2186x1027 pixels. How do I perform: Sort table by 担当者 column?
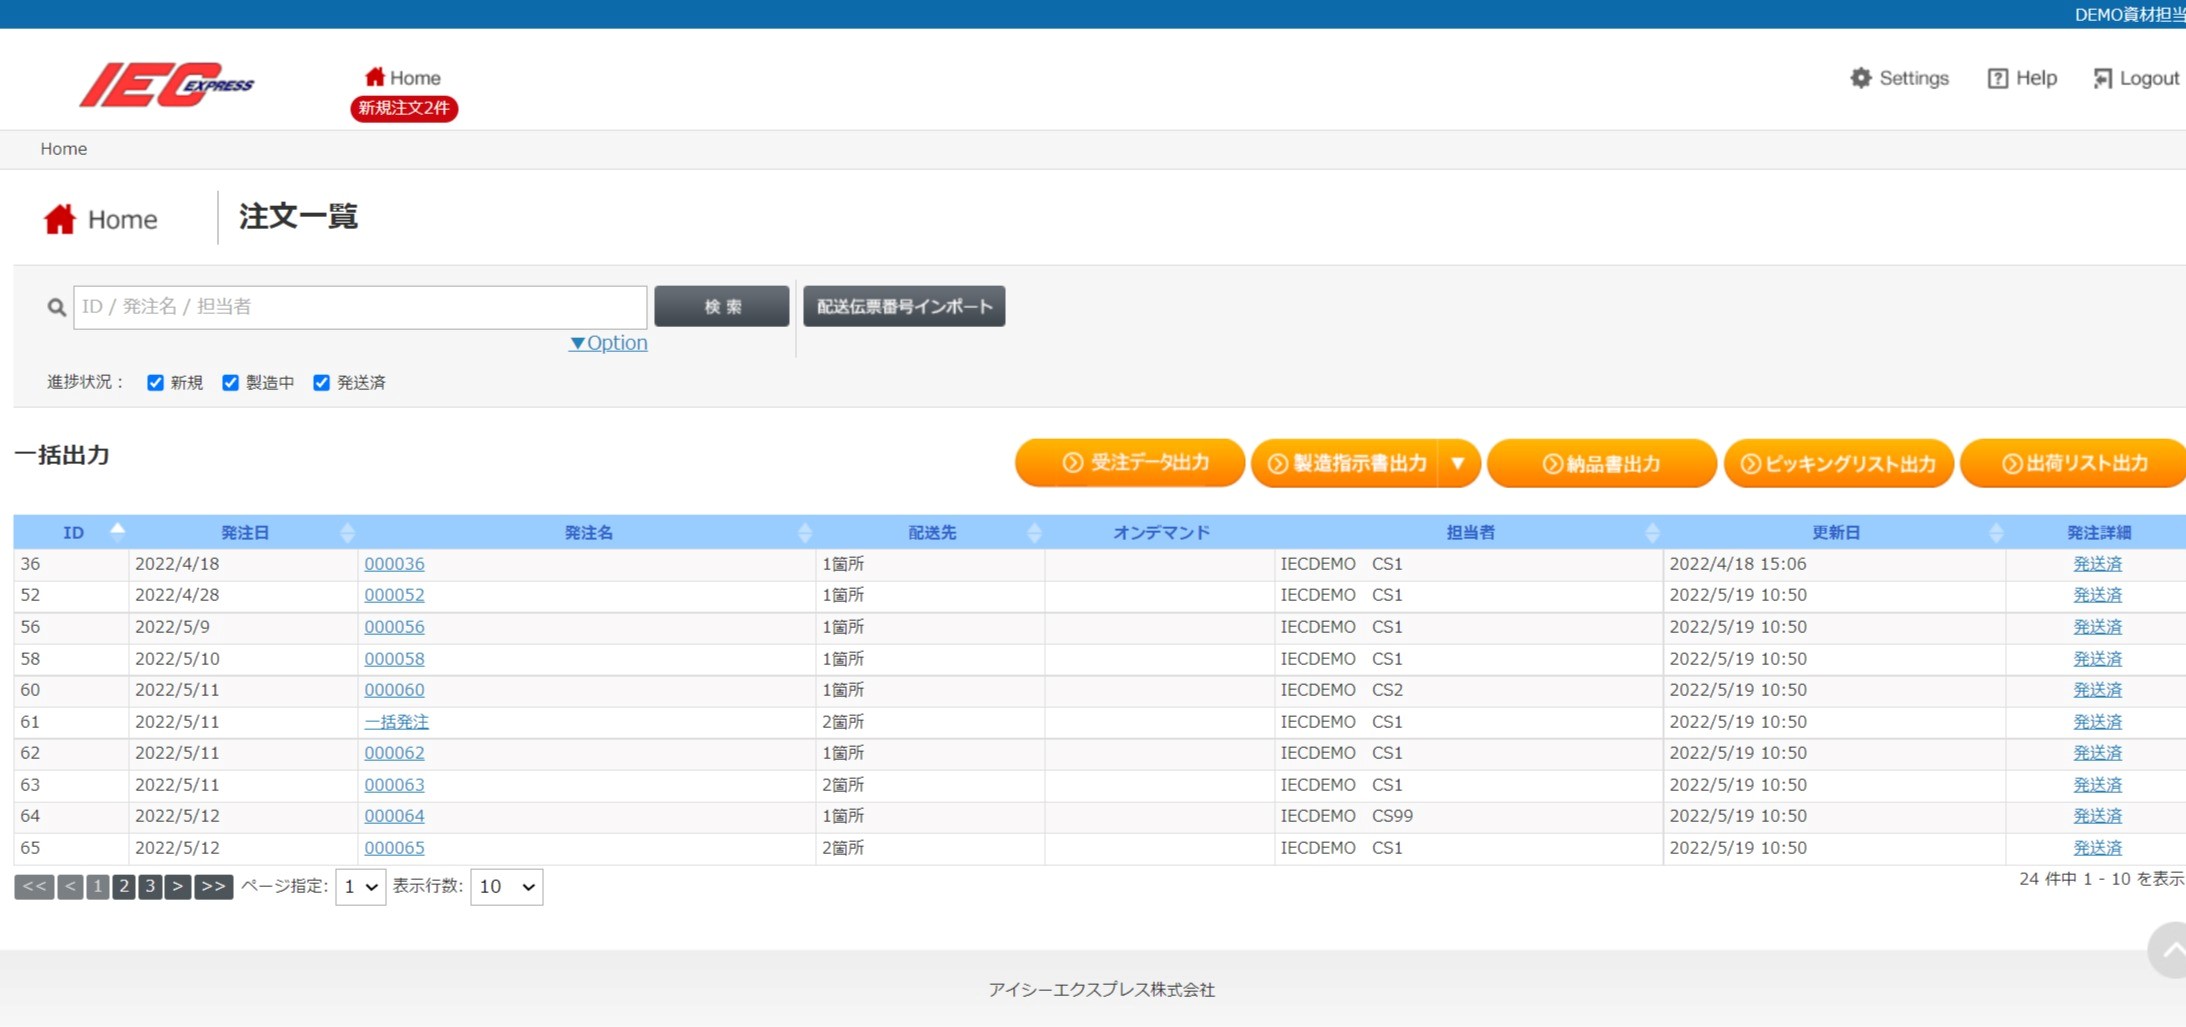(x=1470, y=532)
